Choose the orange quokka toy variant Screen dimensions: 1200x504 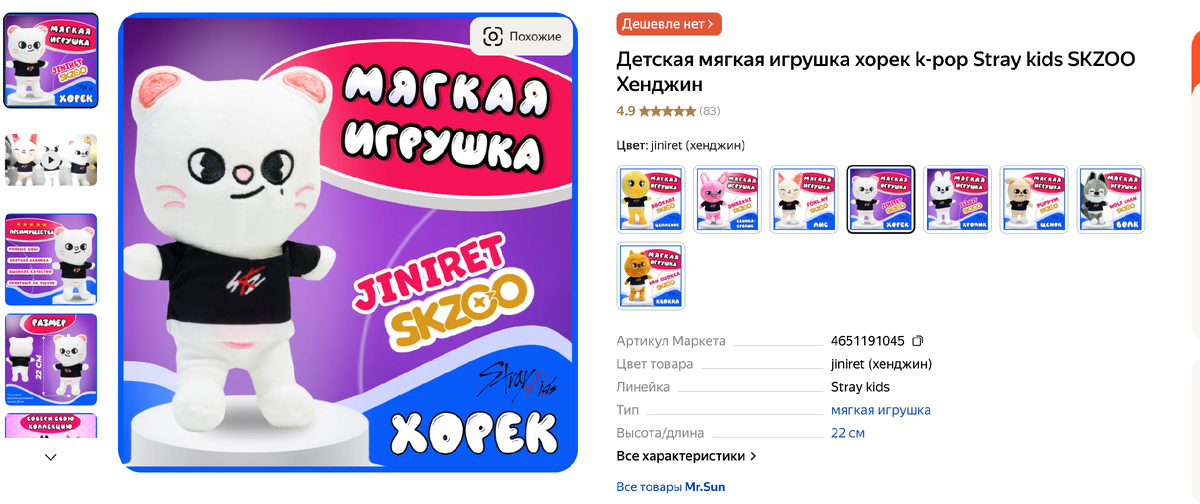click(651, 275)
